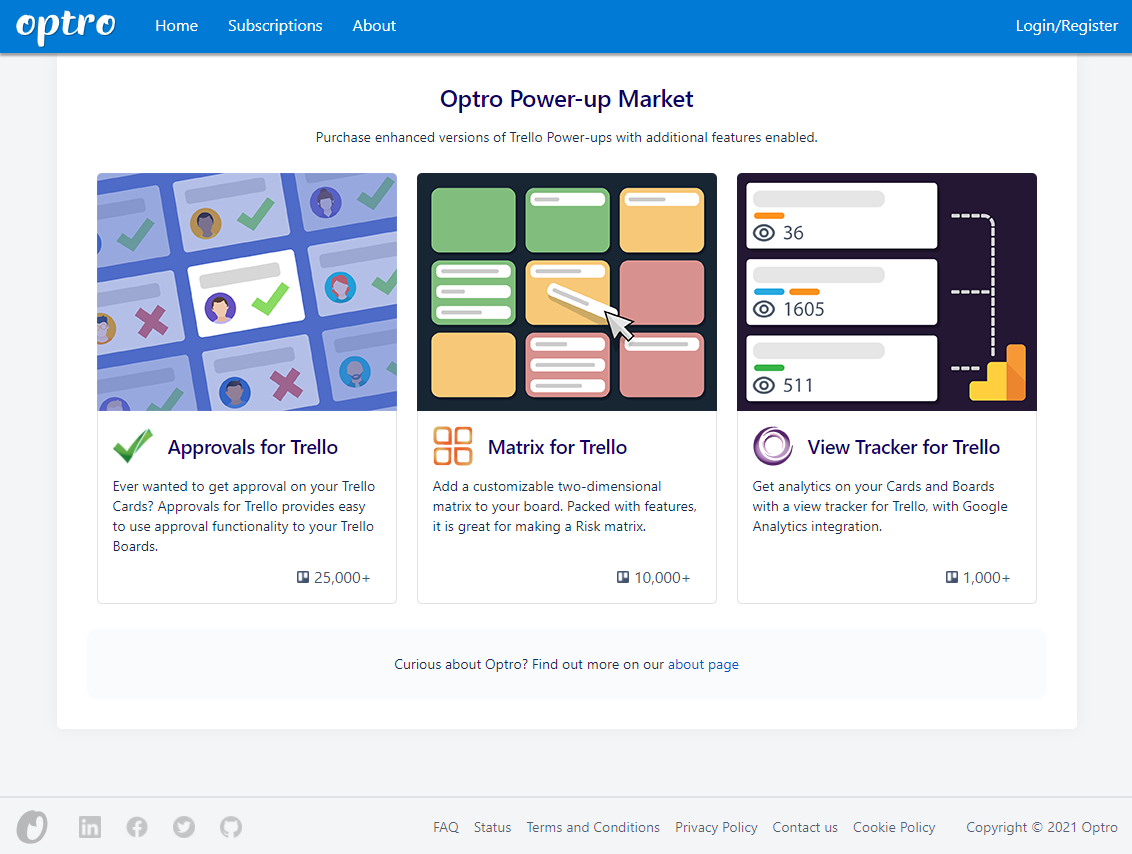The height and width of the screenshot is (854, 1132).
Task: Click the 'View Tracker for Trello' title
Action: click(903, 448)
